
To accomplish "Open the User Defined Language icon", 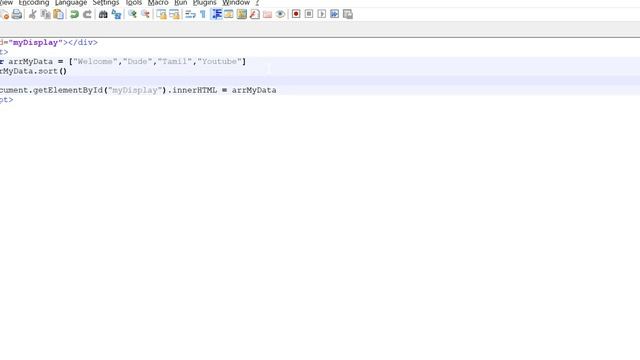I will (x=229, y=14).
